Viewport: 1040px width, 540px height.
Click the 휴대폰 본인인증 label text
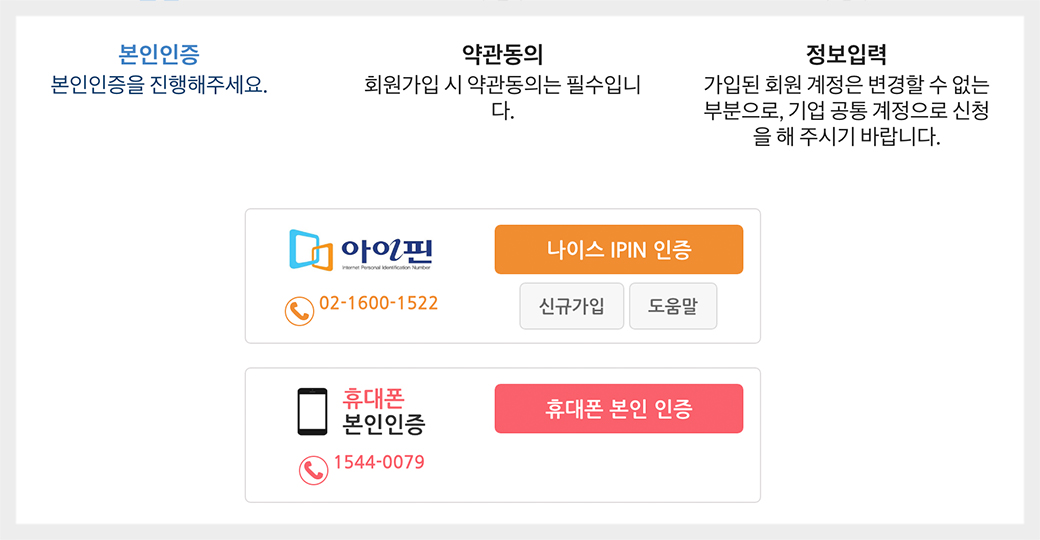coord(384,411)
